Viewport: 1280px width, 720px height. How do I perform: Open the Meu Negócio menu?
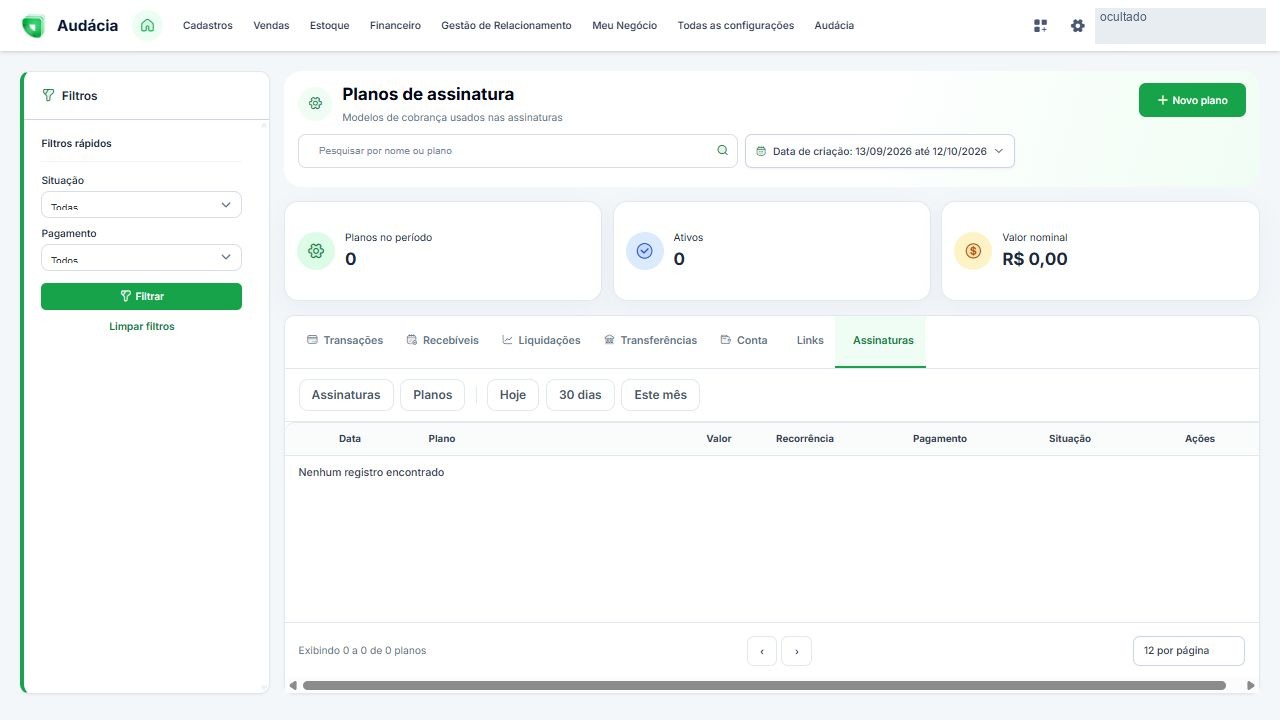tap(625, 26)
